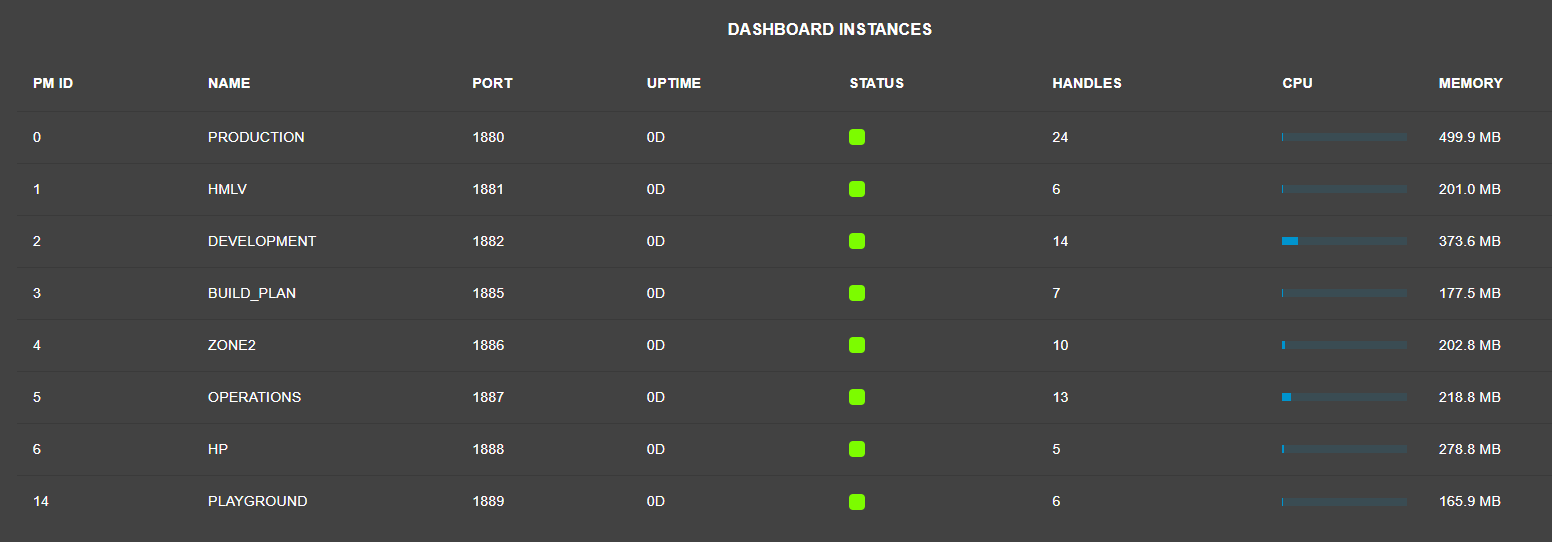This screenshot has height=542, width=1552.
Task: Click the 278.8 MB memory value
Action: pyautogui.click(x=1470, y=449)
